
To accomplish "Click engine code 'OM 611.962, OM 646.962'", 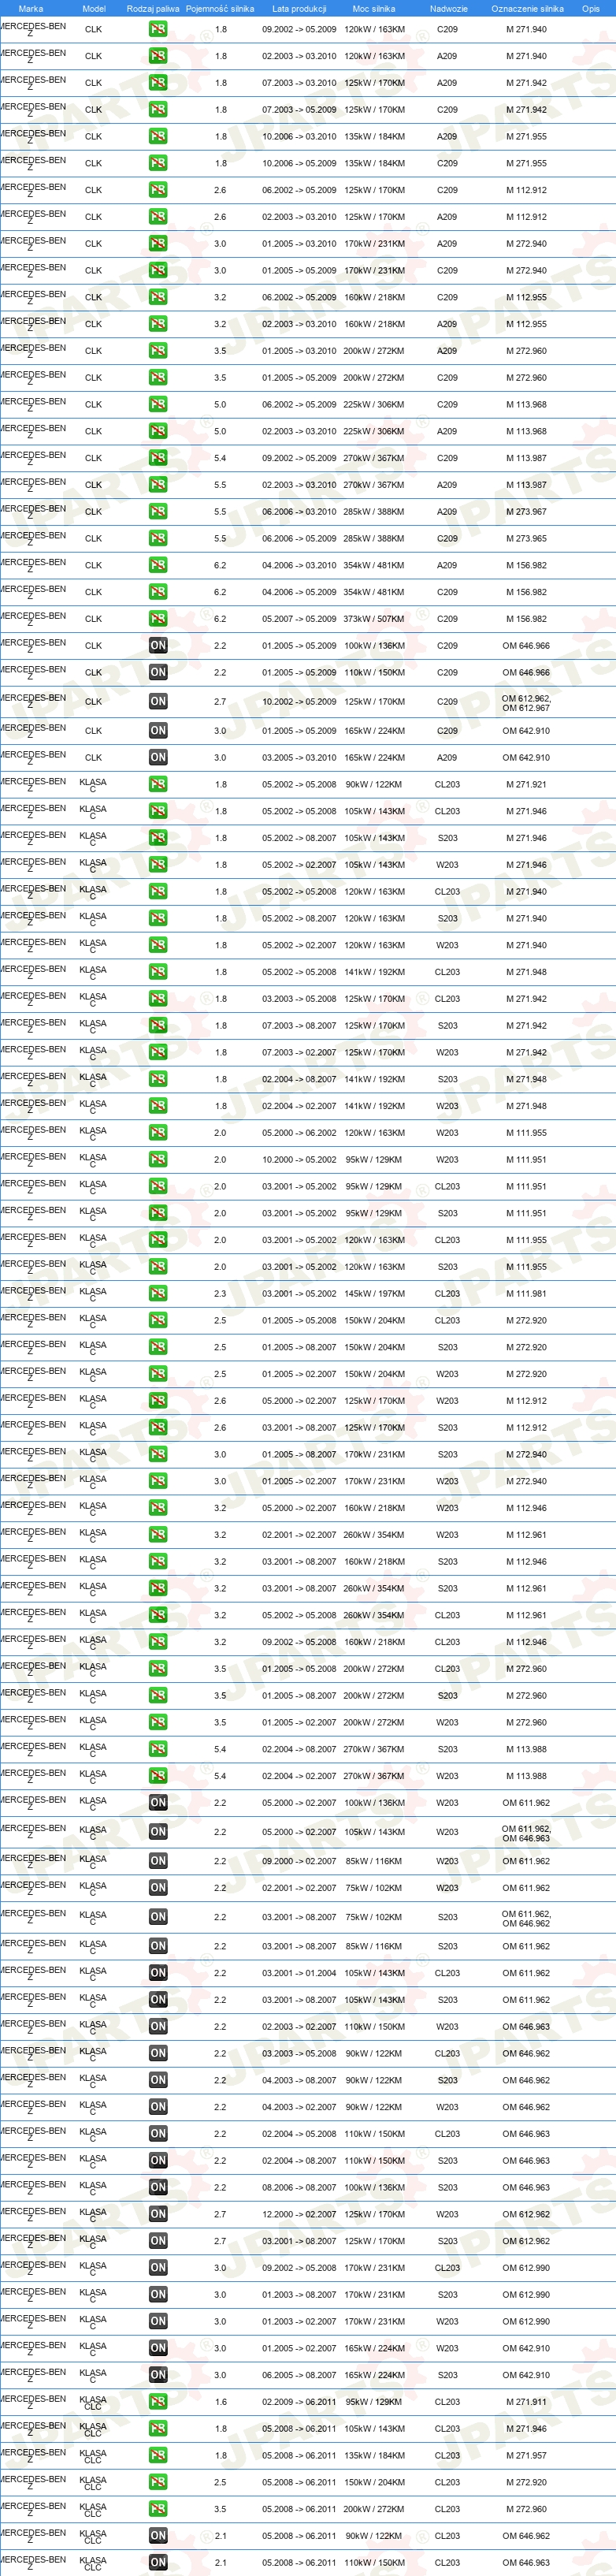I will pos(526,1918).
